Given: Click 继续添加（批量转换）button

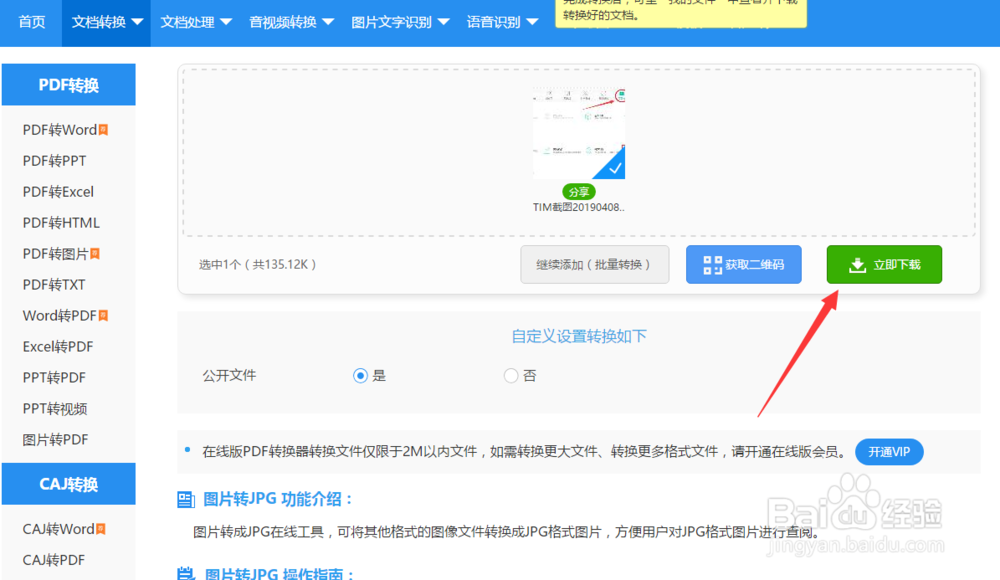Looking at the screenshot, I should click(594, 264).
